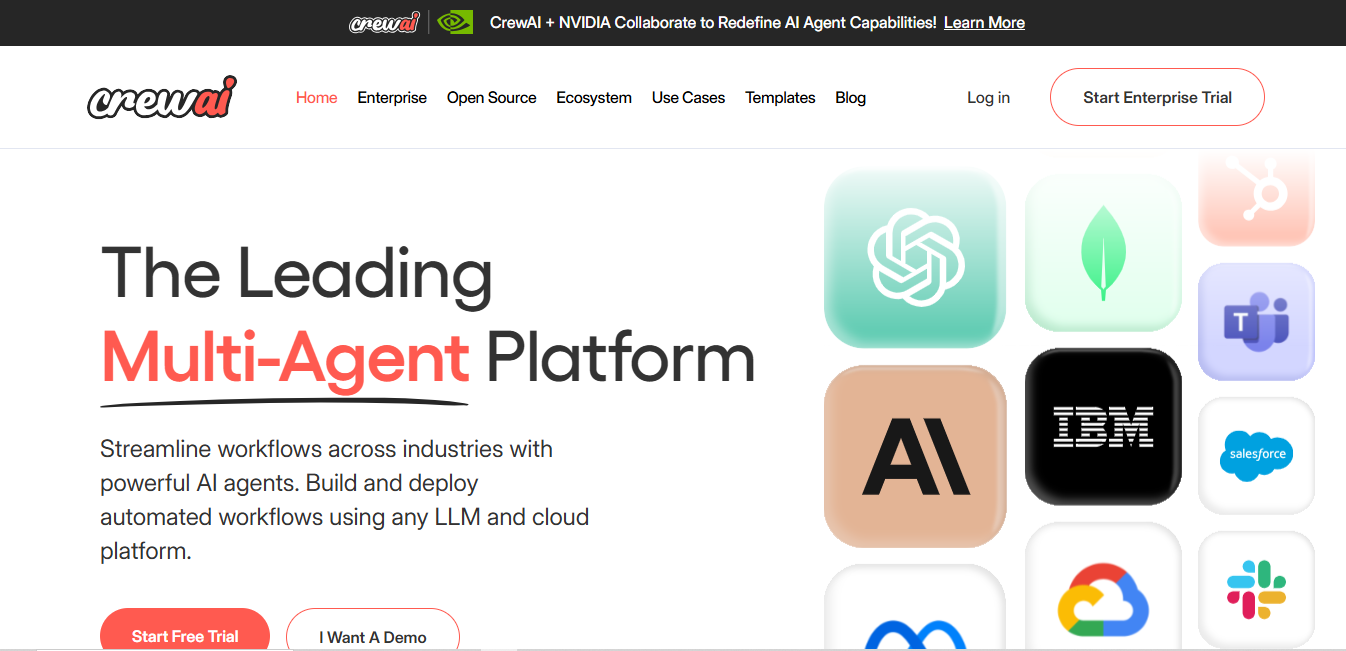Click the 'The Leading' headline text
This screenshot has height=651, width=1346.
coord(297,273)
